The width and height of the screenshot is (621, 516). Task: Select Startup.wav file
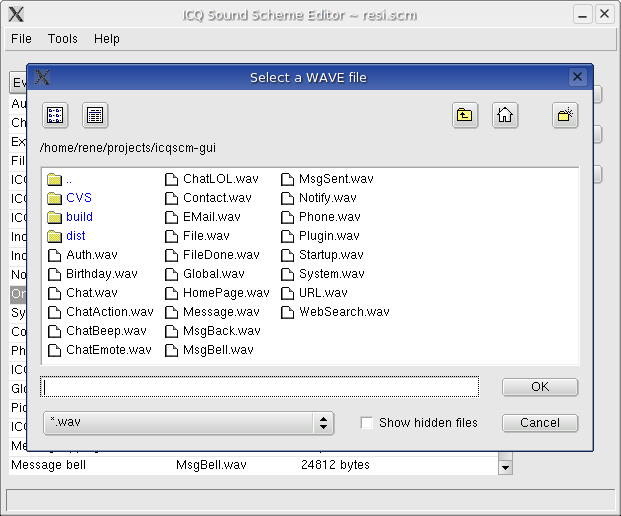[322, 255]
